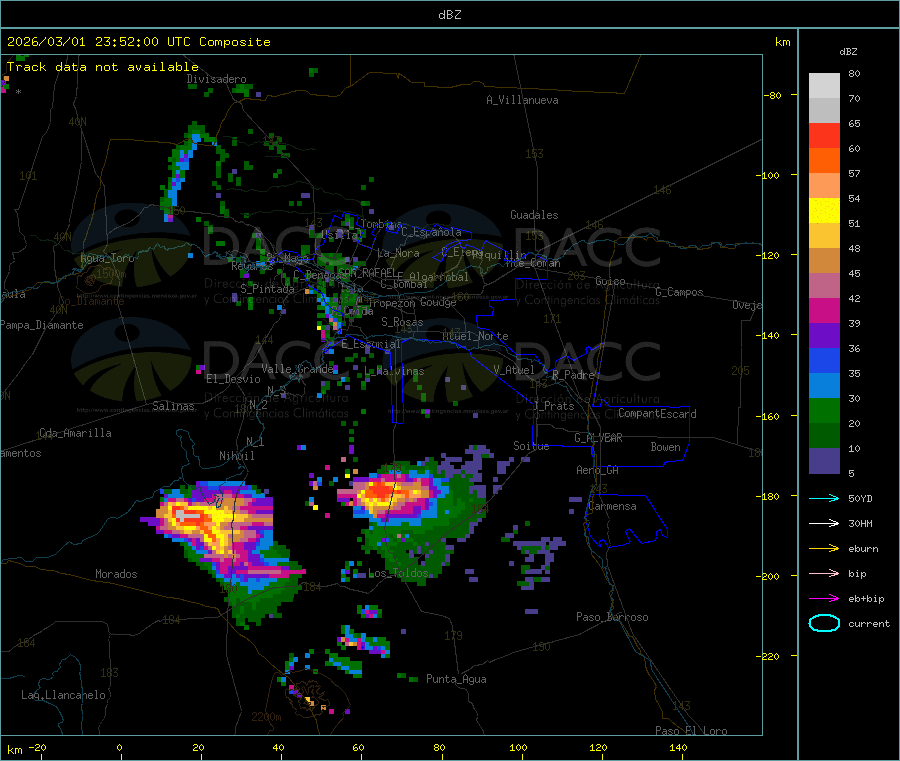Screen dimensions: 900x761
Task: Click the Divisadero map label
Action: (x=216, y=79)
